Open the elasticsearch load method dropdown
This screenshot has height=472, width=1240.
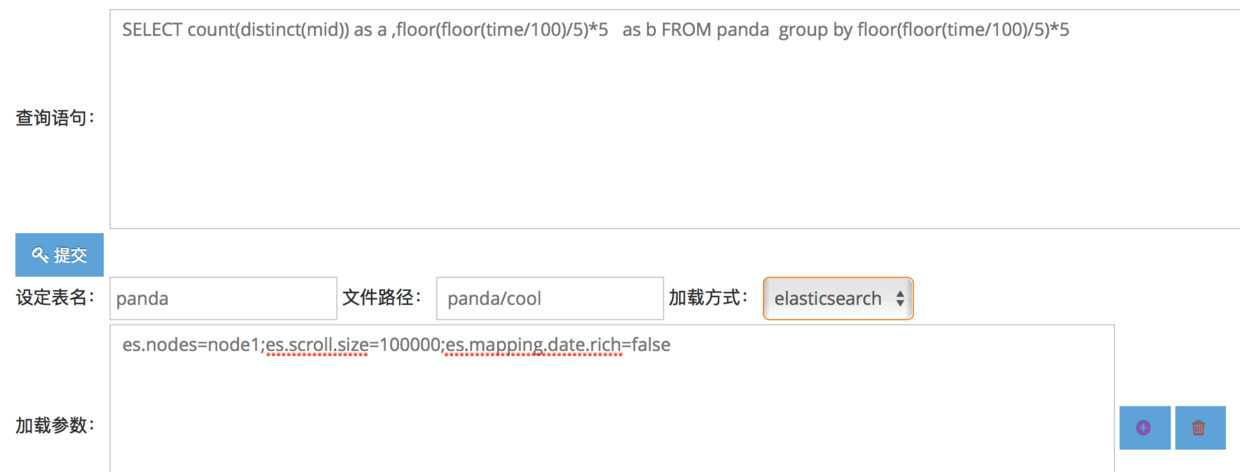[x=838, y=298]
